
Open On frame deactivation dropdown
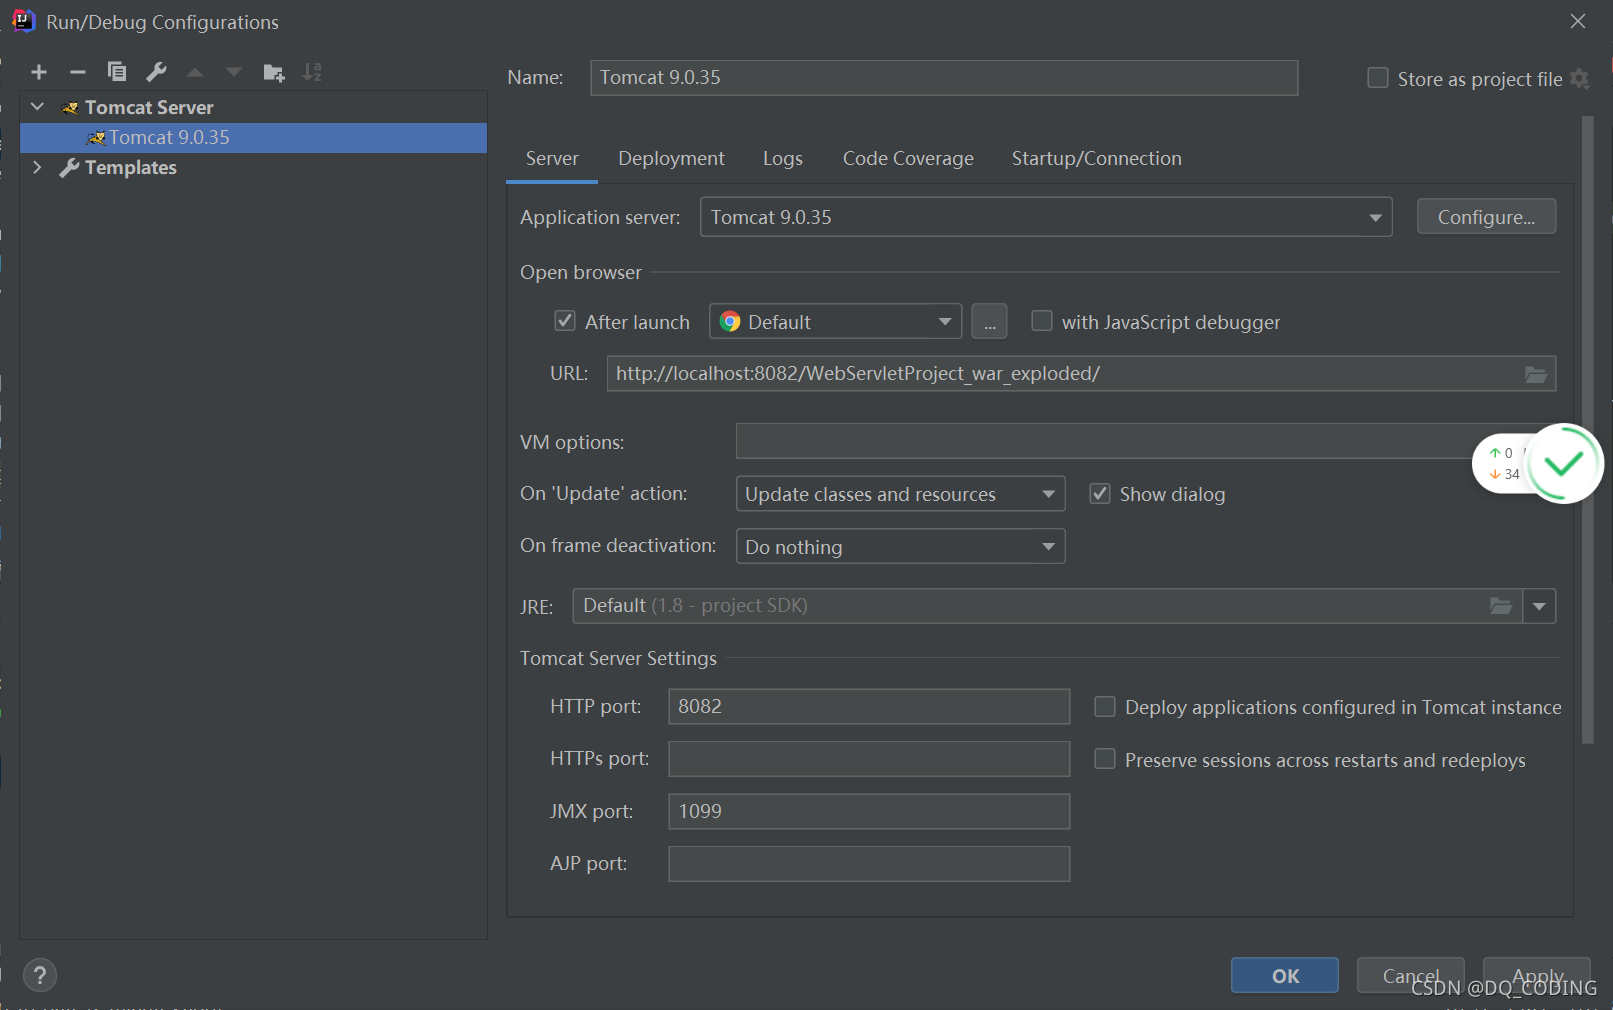900,547
